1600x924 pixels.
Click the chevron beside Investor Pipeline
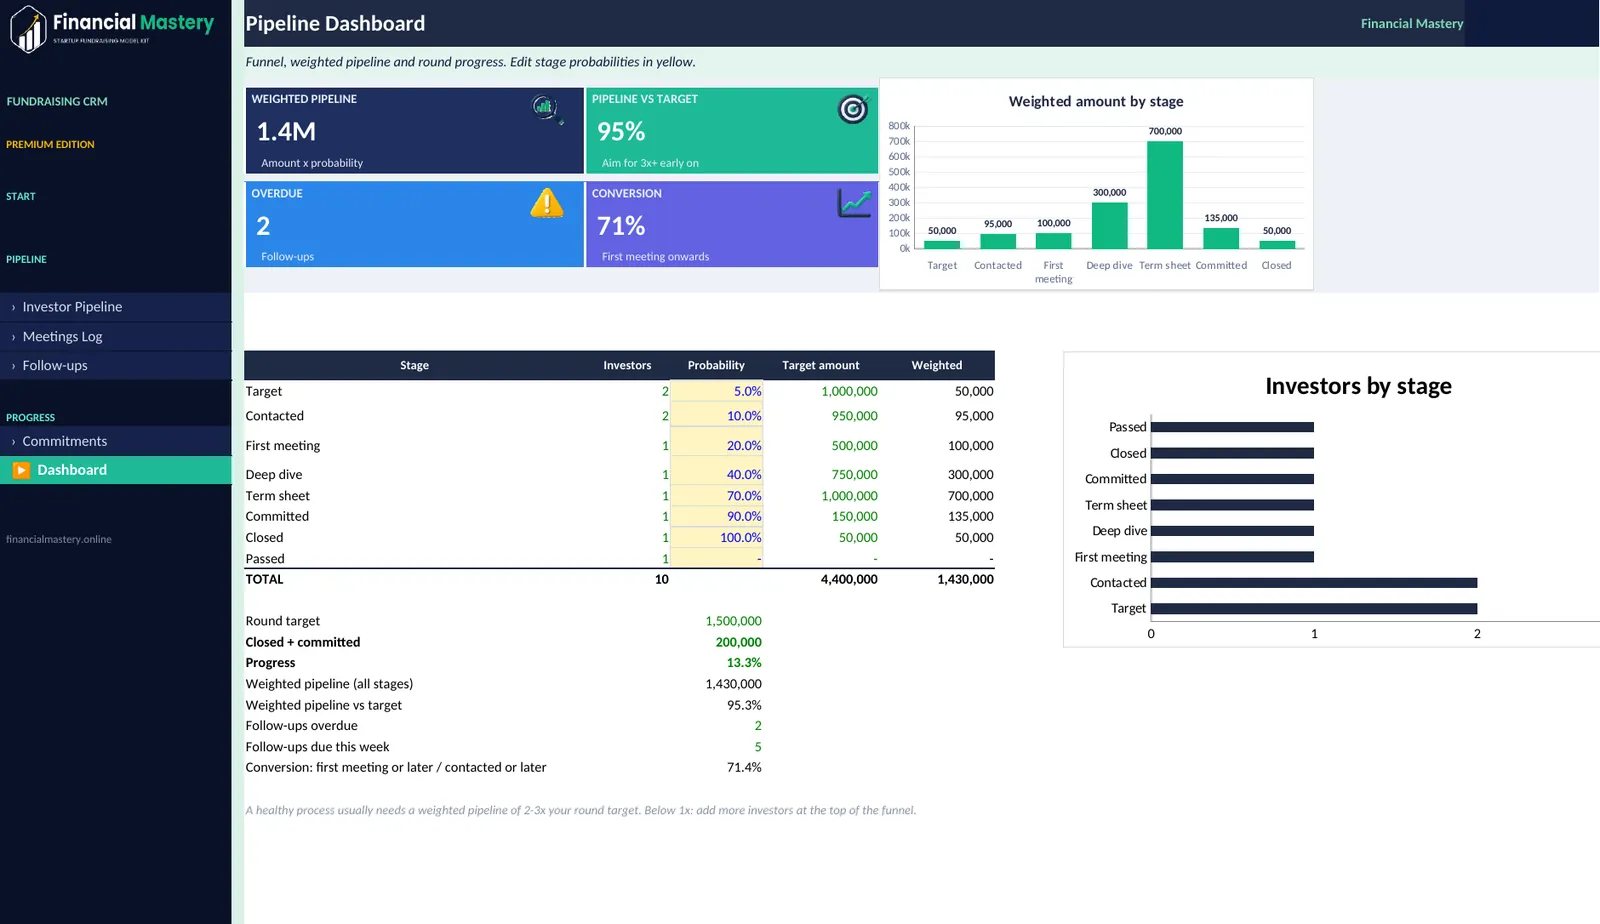[13, 308]
